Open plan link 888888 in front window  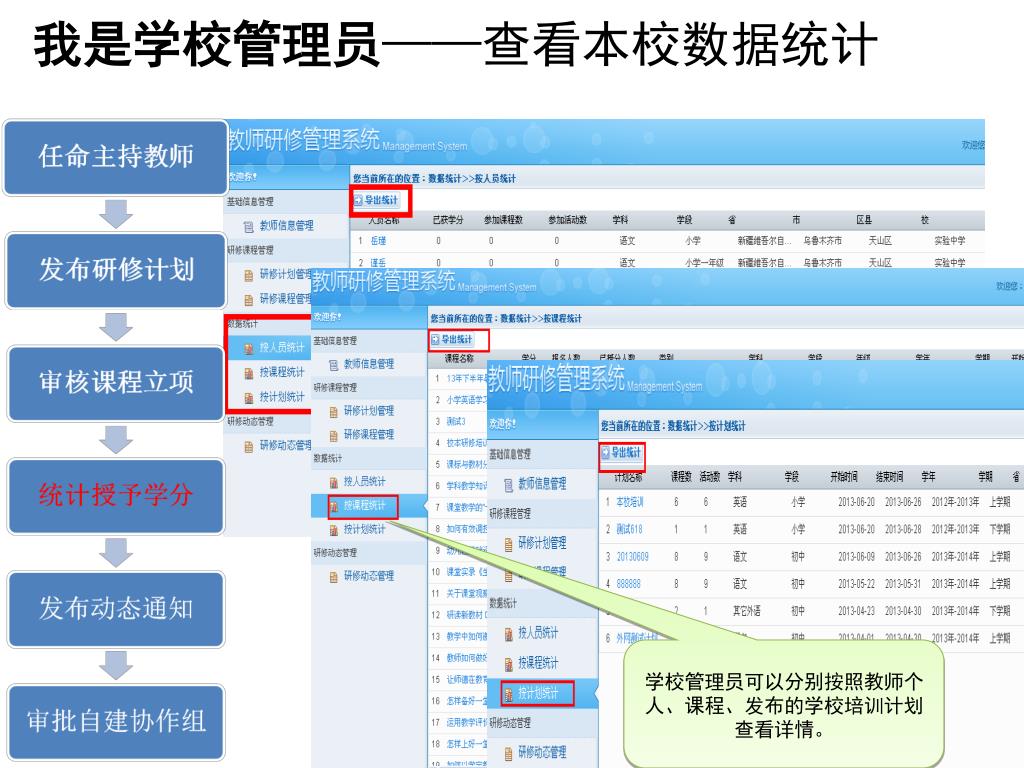click(628, 584)
